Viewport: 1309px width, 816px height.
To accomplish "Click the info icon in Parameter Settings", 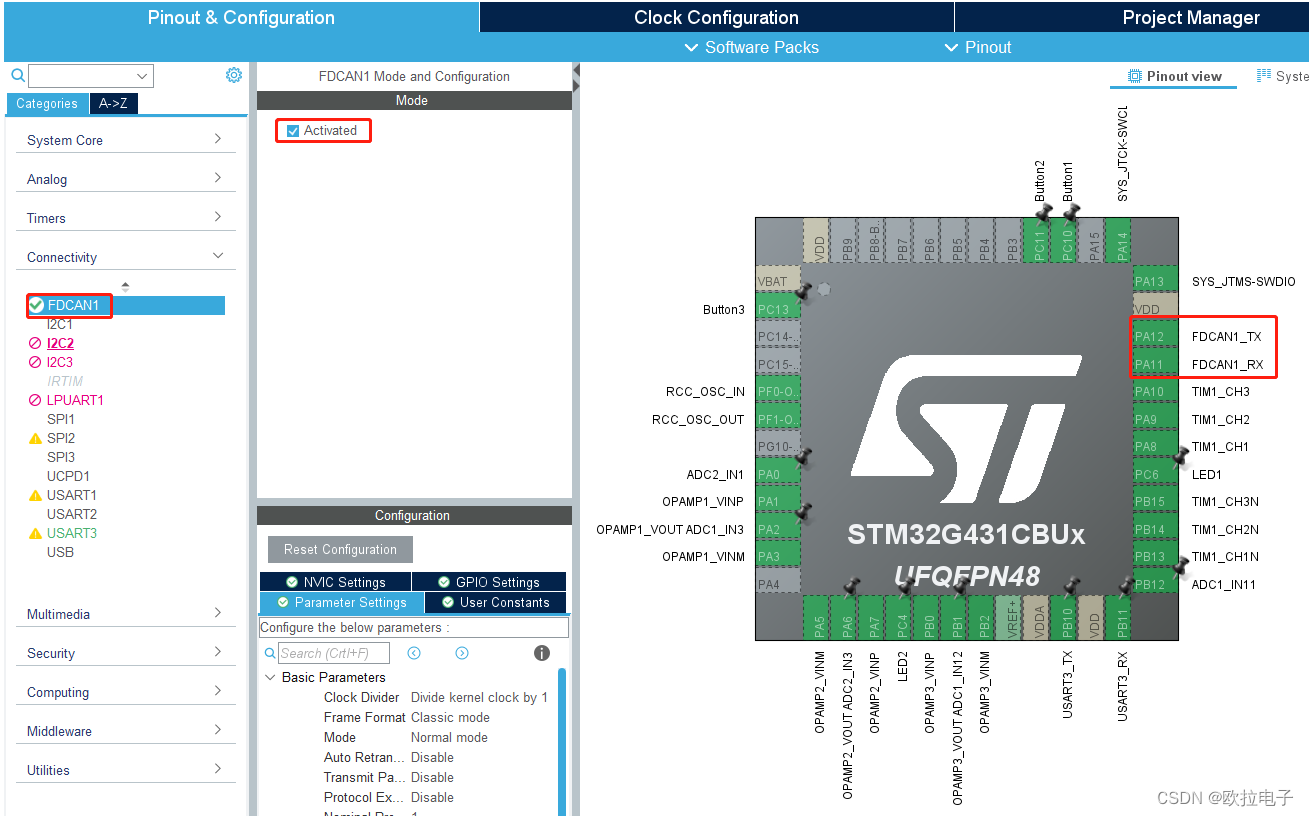I will click(x=541, y=652).
